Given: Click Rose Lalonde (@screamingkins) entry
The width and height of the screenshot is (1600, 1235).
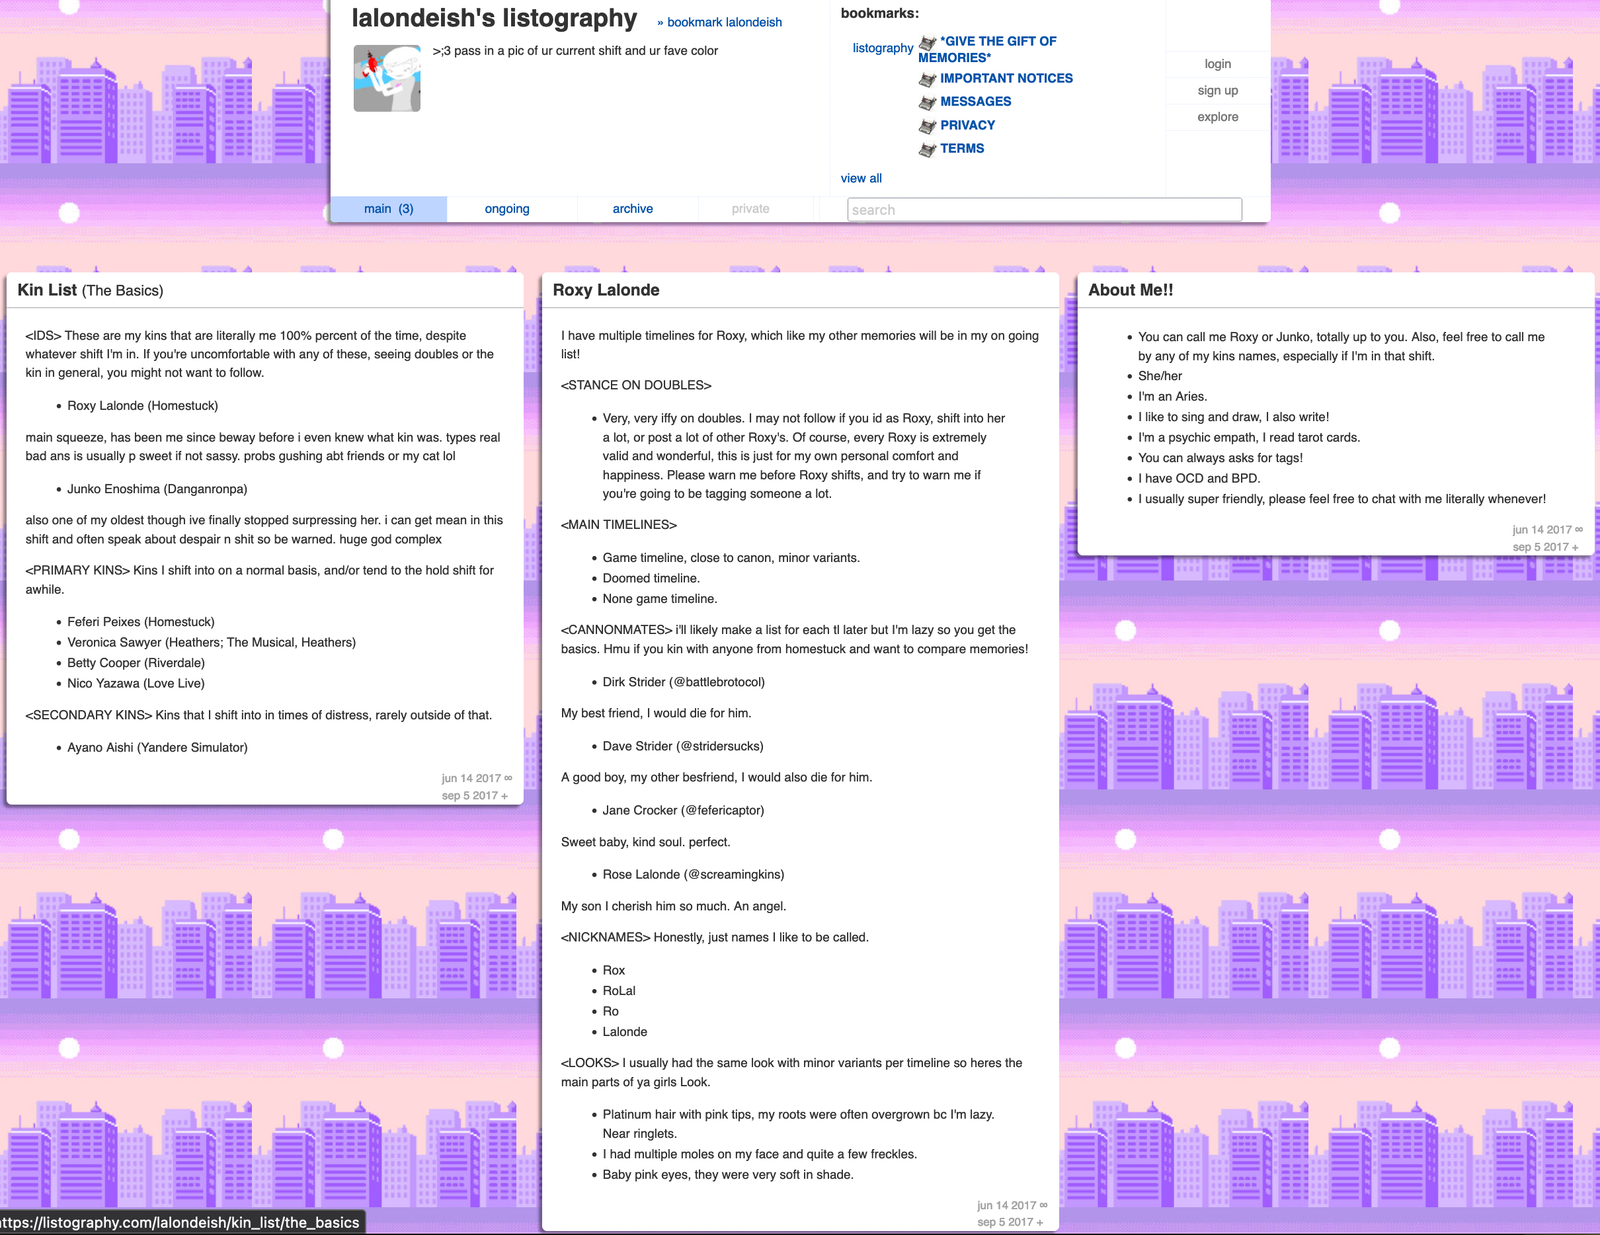Looking at the screenshot, I should coord(693,874).
